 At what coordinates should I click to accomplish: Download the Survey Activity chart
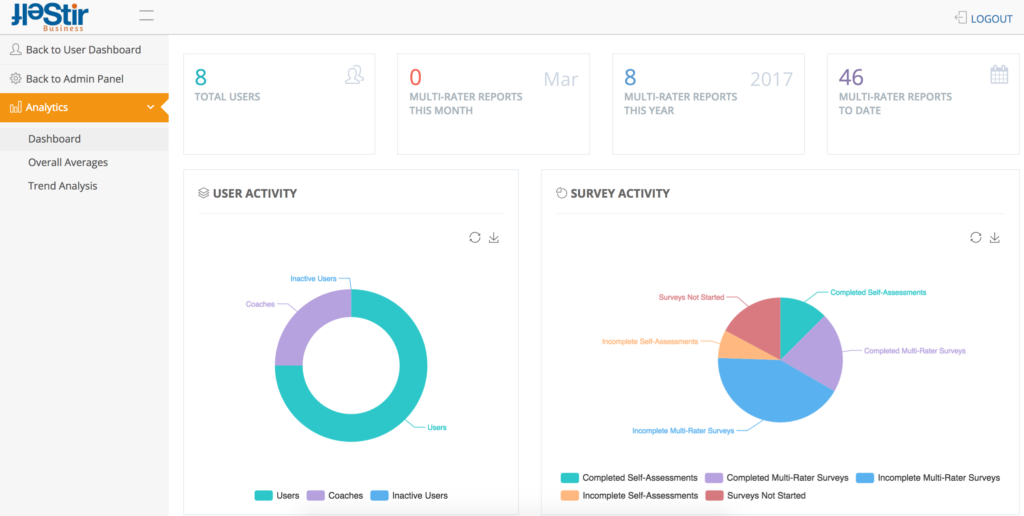click(995, 237)
